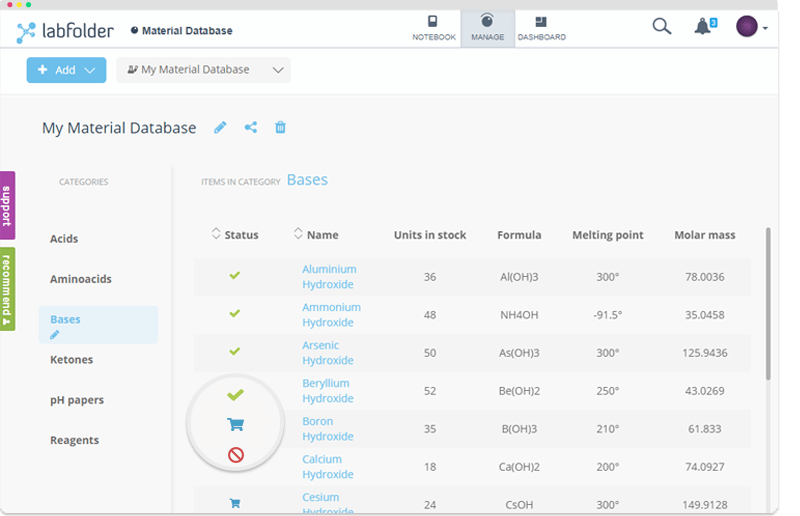This screenshot has width=800, height=516.
Task: Click the Cesium Hydroxide cart status icon
Action: point(235,503)
